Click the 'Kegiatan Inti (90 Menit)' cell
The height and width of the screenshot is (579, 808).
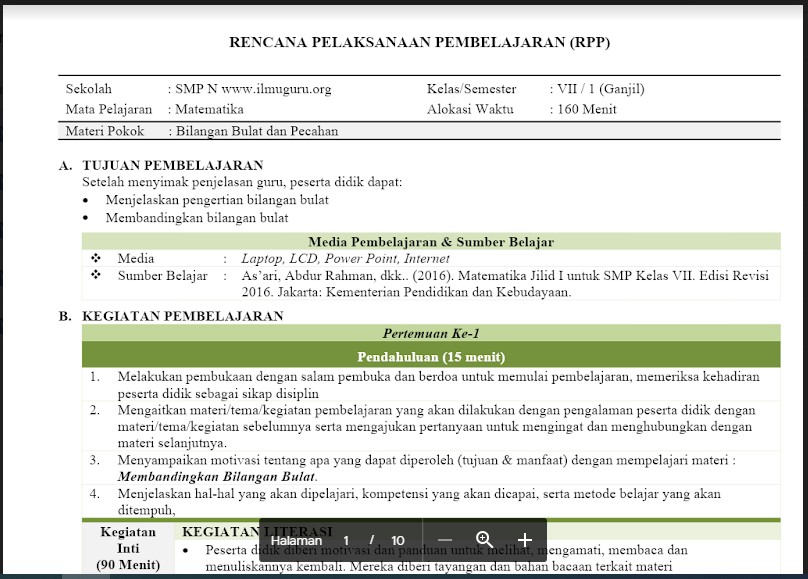[128, 548]
